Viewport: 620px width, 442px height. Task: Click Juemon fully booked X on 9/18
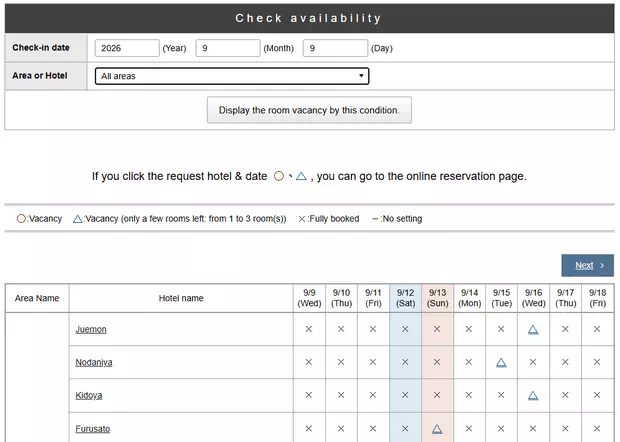pyautogui.click(x=597, y=329)
